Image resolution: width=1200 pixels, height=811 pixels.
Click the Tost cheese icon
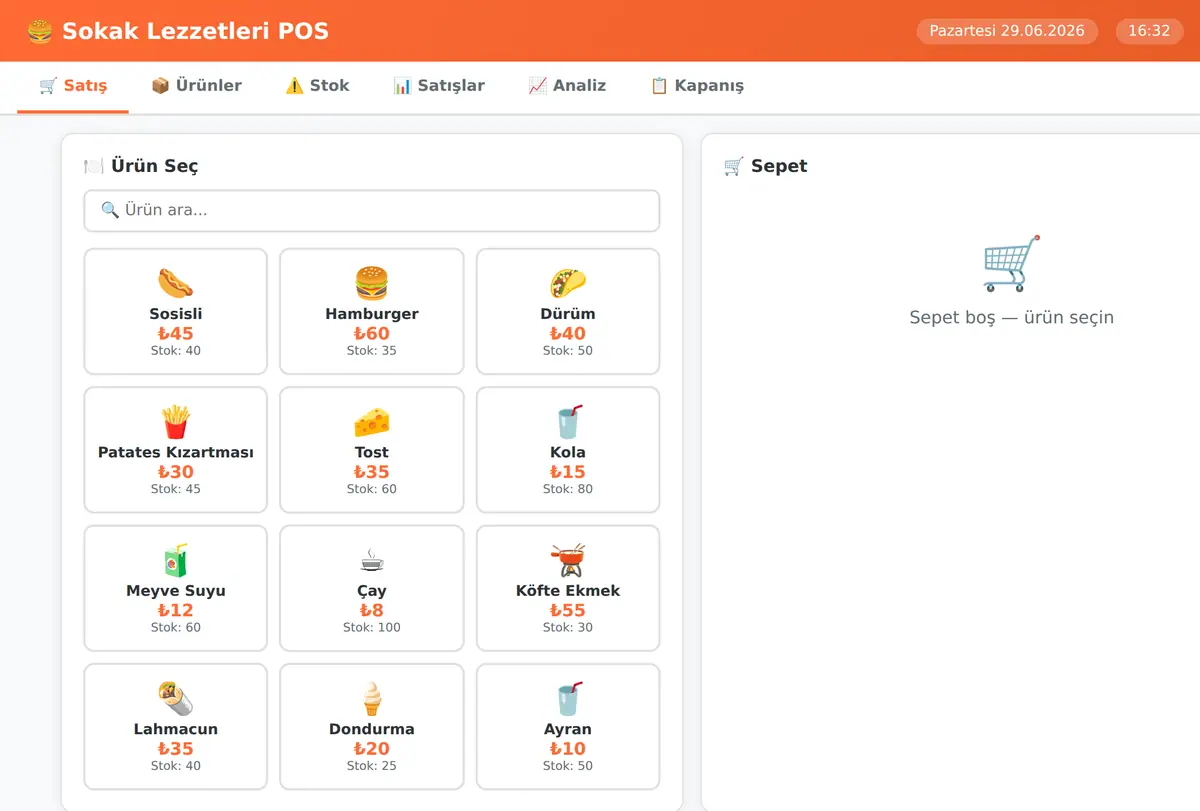click(x=371, y=422)
